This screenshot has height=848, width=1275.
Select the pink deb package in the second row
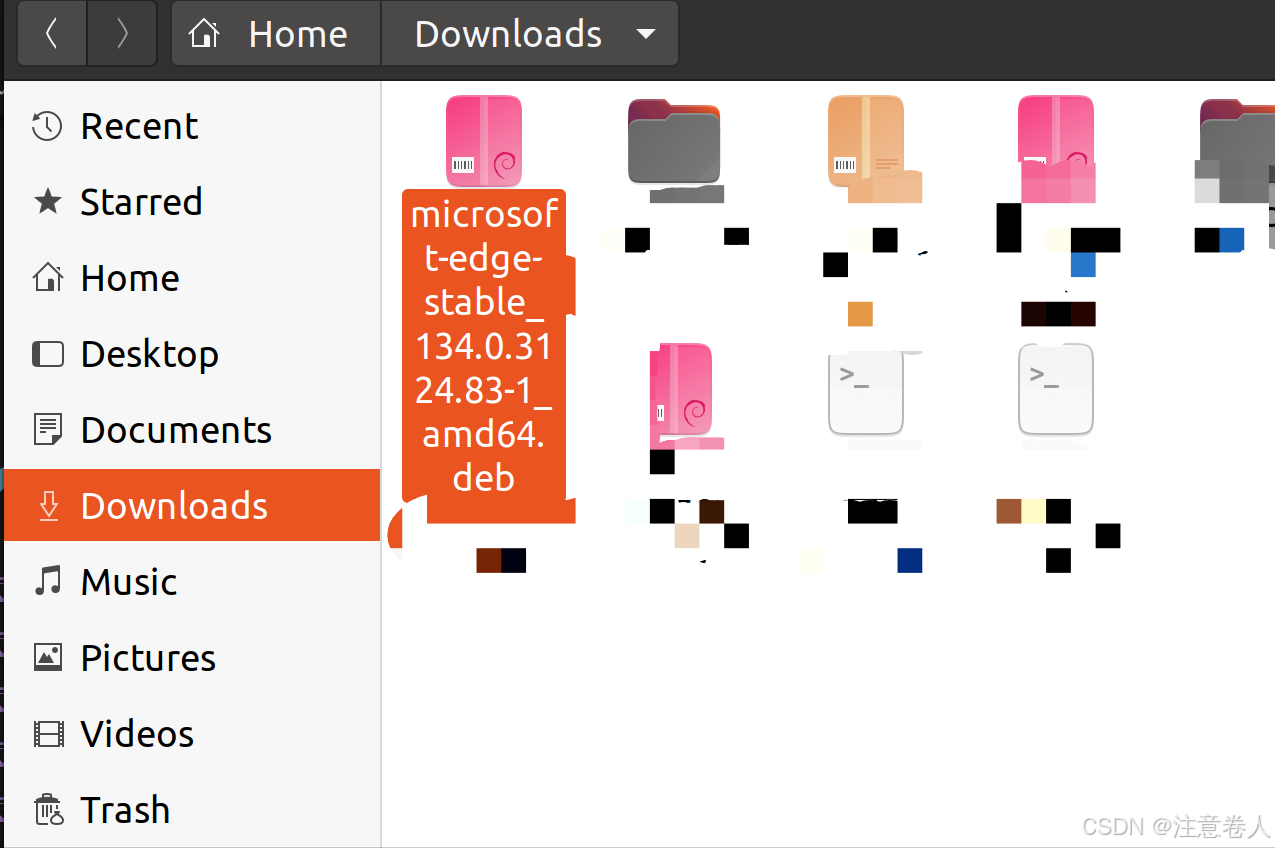pos(681,391)
